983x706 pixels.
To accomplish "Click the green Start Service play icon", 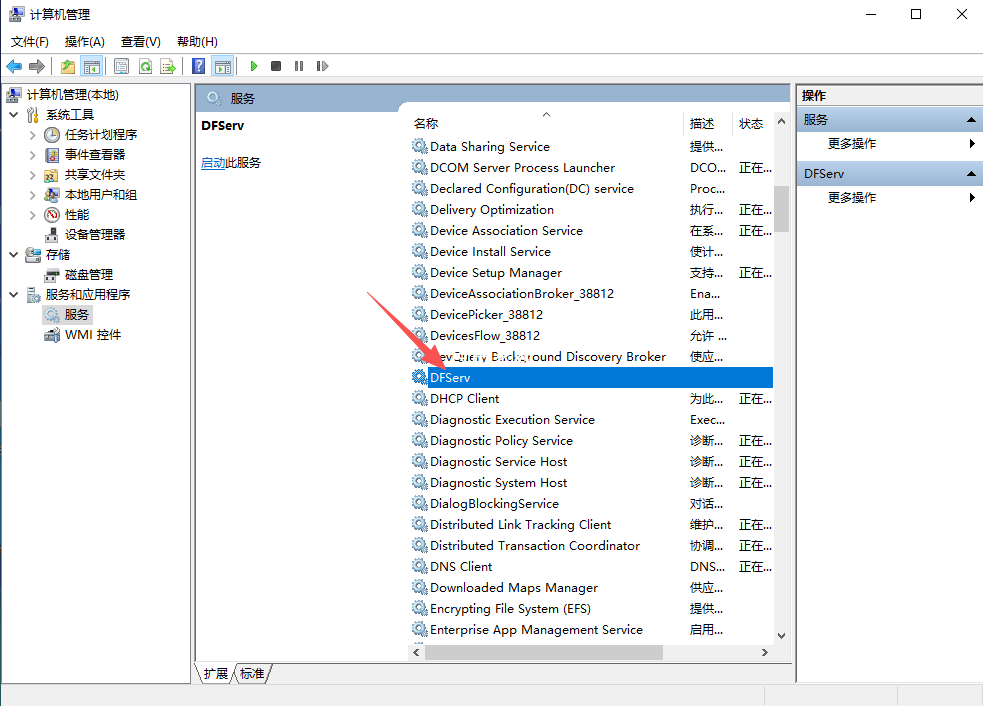I will [254, 66].
